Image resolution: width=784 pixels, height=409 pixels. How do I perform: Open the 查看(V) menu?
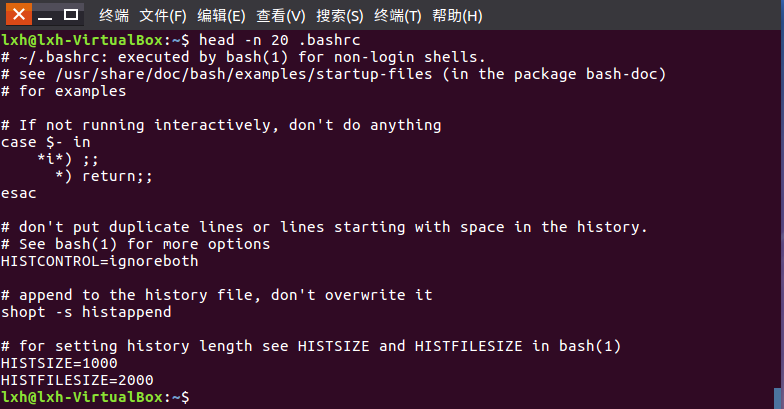pos(280,16)
